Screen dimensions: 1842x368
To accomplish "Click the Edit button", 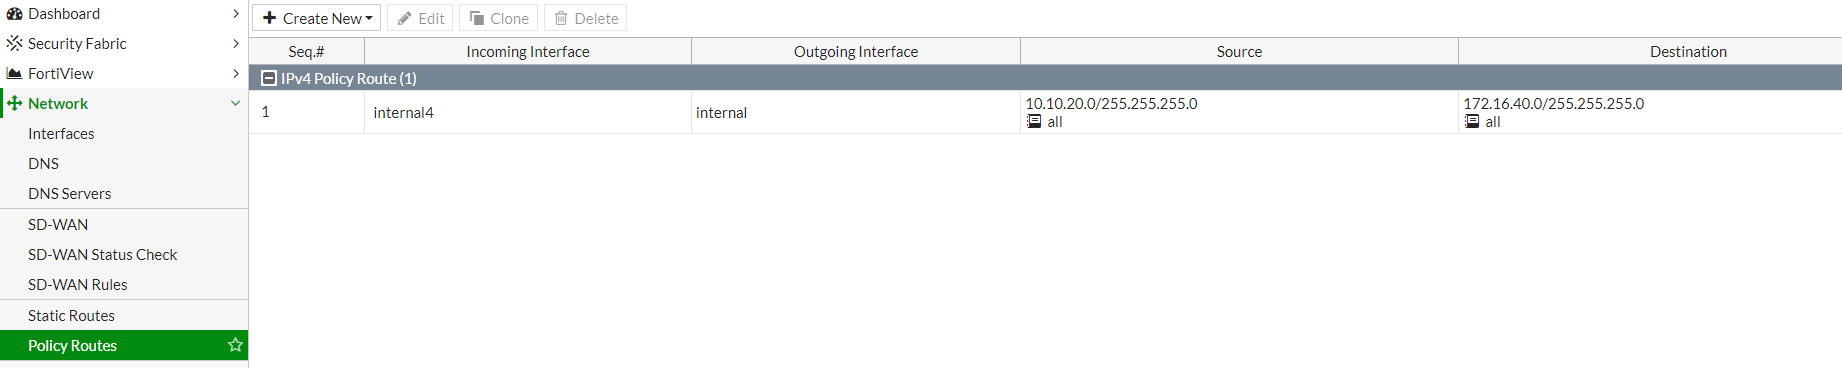I will (421, 18).
